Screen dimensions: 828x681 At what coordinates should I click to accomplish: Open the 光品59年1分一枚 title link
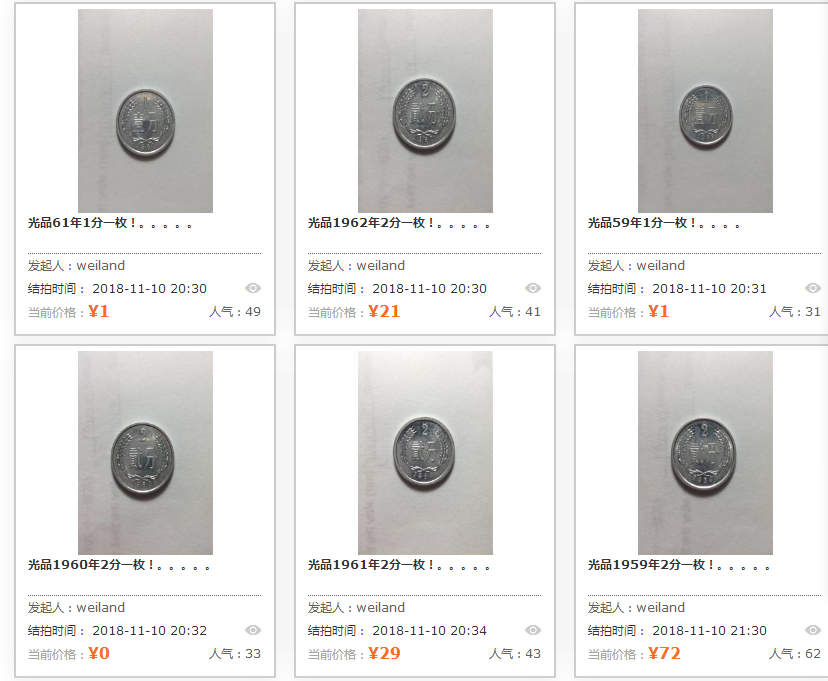pyautogui.click(x=664, y=223)
